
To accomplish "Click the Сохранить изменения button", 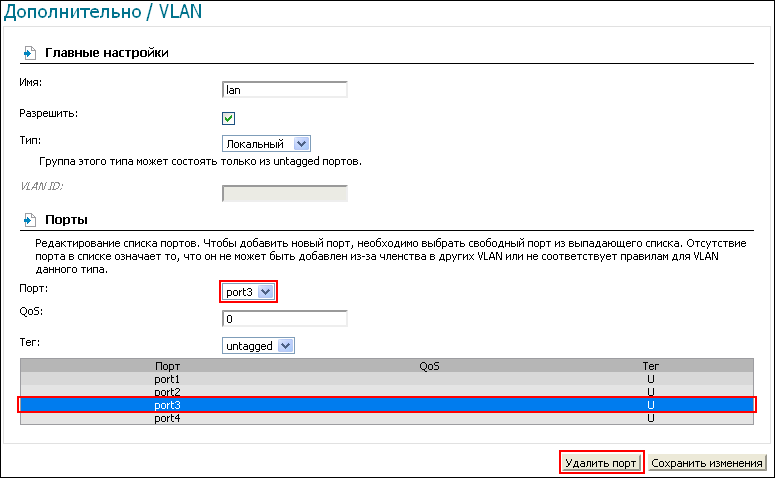I will click(x=707, y=463).
